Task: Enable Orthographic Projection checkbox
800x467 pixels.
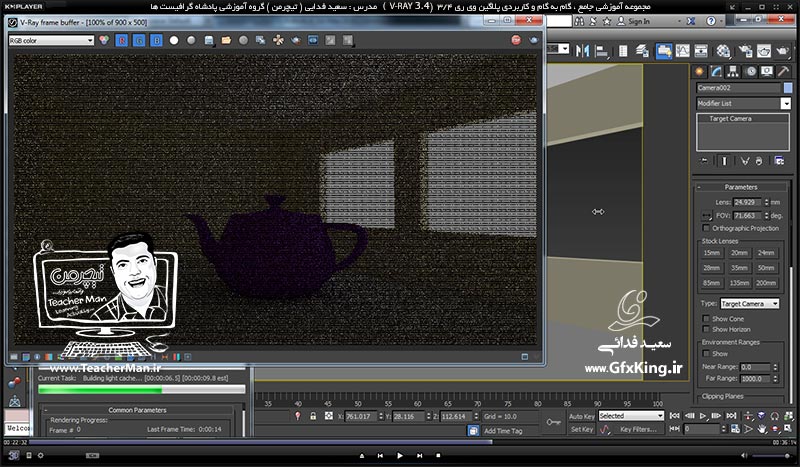Action: 706,228
